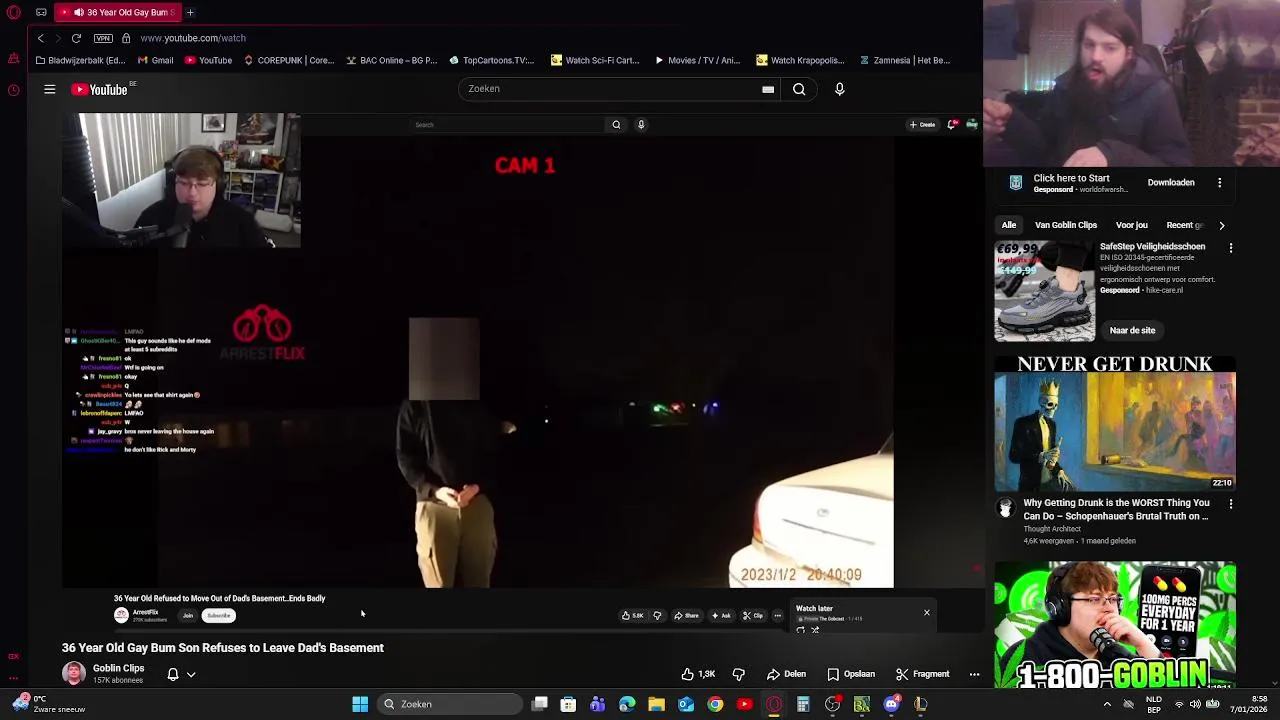Open a new tab with the plus button
The height and width of the screenshot is (720, 1280).
click(x=190, y=12)
